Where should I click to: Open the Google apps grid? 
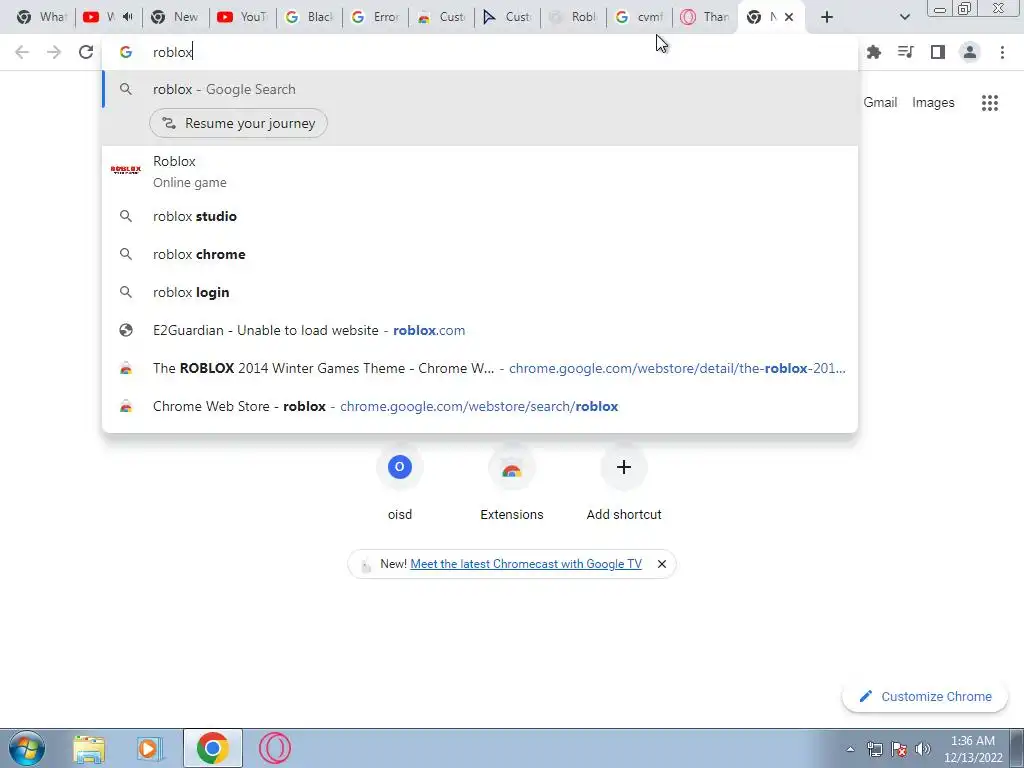point(989,103)
